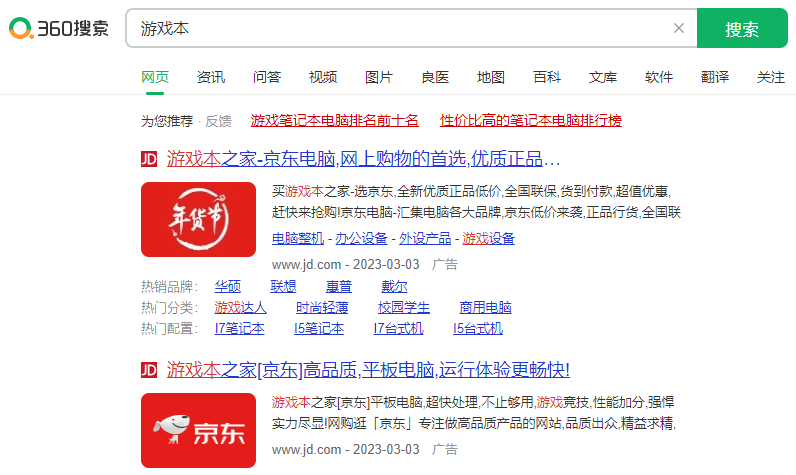Click the 联想 brand link

[283, 286]
